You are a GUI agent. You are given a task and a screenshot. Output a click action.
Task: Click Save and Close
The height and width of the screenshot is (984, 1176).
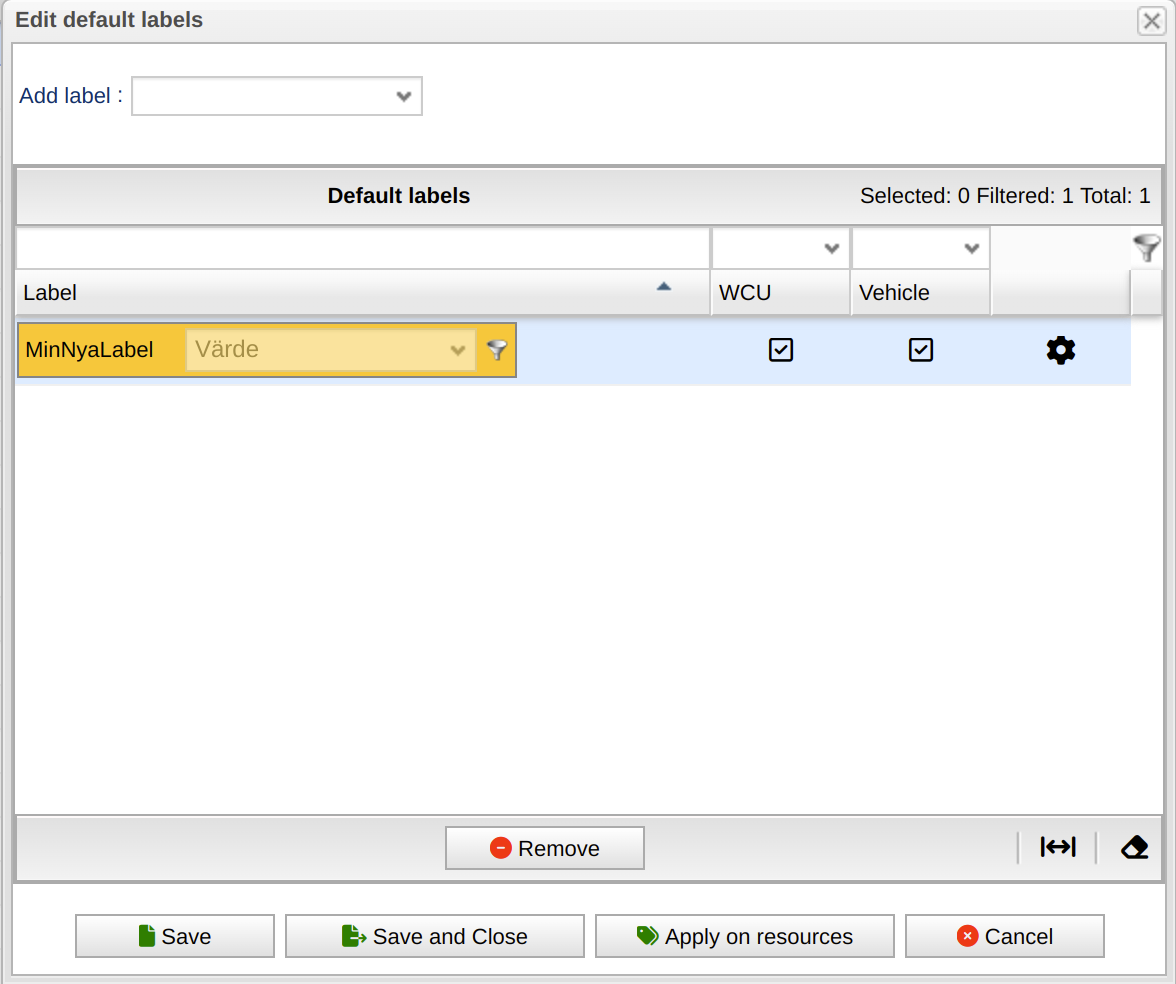(435, 937)
